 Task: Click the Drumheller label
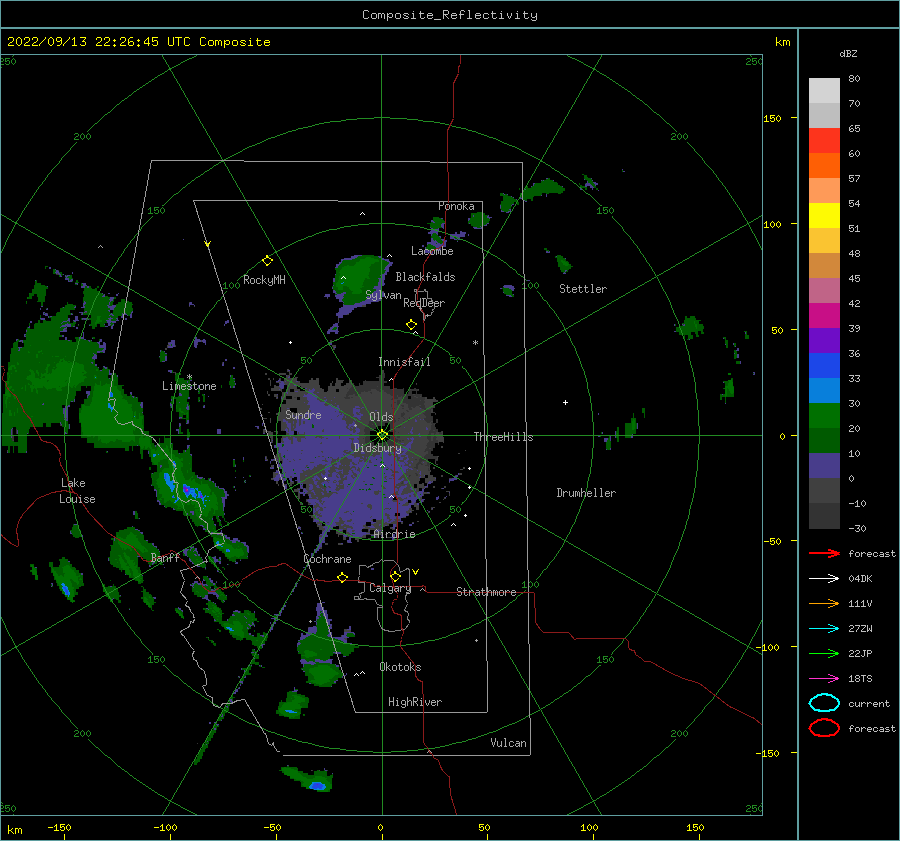point(586,493)
